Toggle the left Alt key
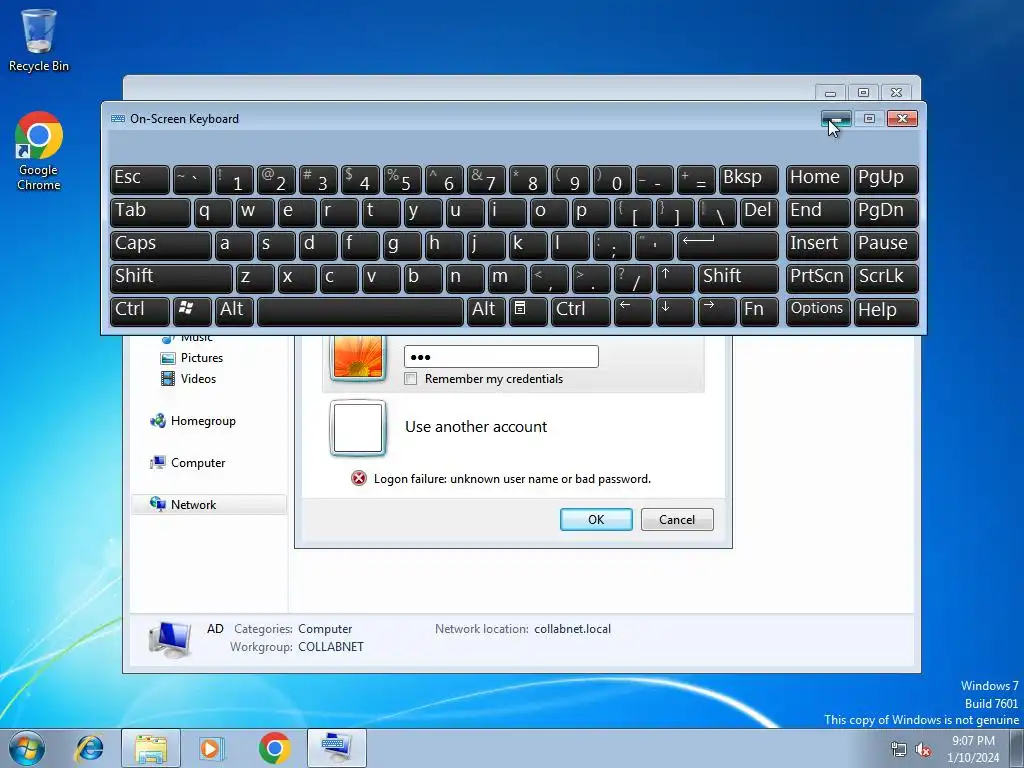 pos(234,312)
